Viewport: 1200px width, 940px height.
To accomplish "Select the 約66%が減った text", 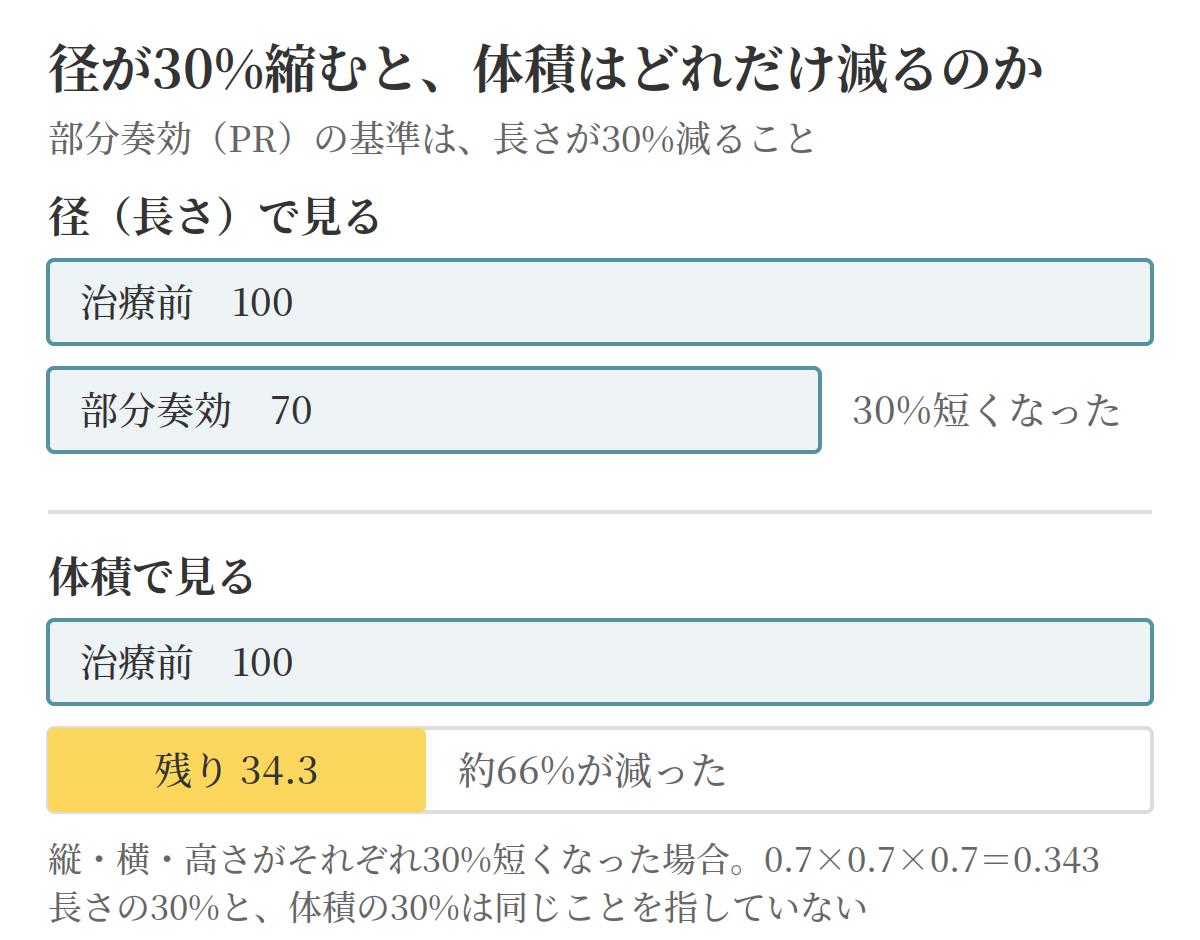I will [592, 771].
